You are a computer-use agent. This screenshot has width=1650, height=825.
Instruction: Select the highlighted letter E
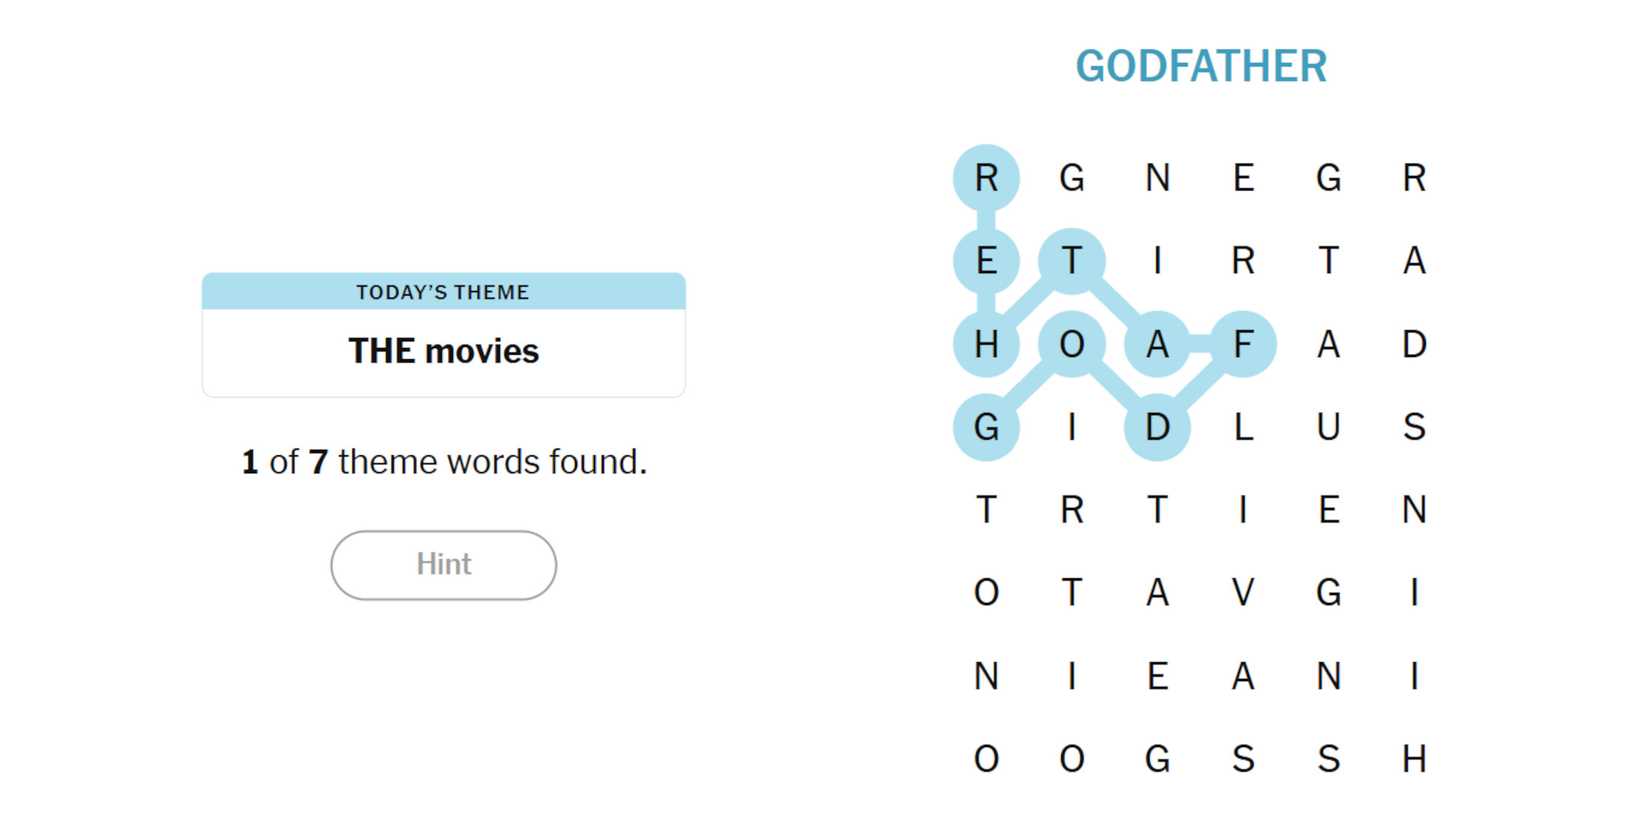(986, 261)
